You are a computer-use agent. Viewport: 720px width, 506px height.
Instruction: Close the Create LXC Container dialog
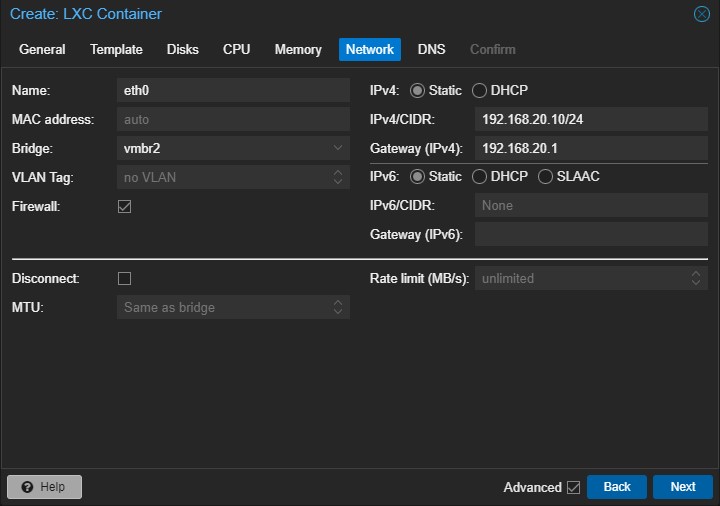coord(701,14)
